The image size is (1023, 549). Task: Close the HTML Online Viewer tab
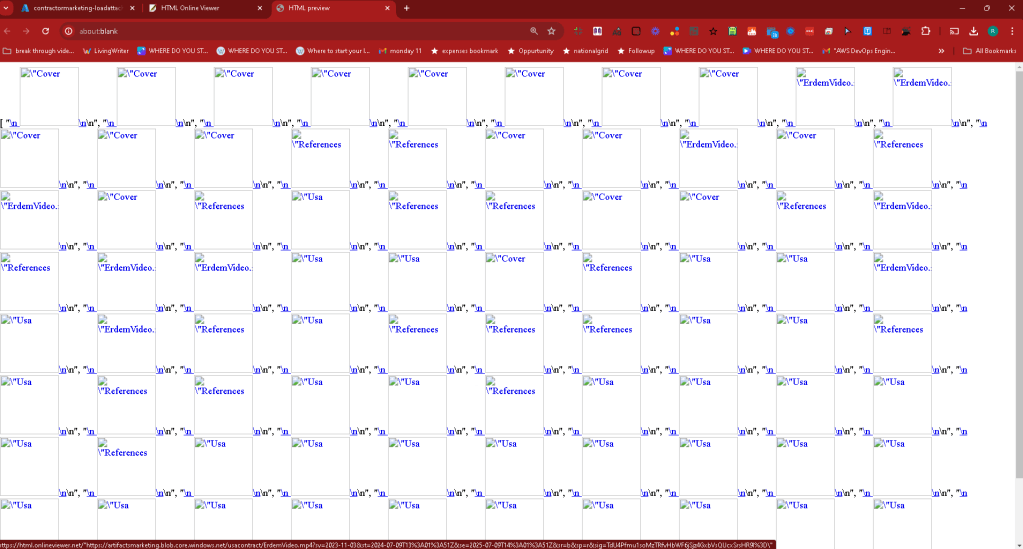[260, 8]
